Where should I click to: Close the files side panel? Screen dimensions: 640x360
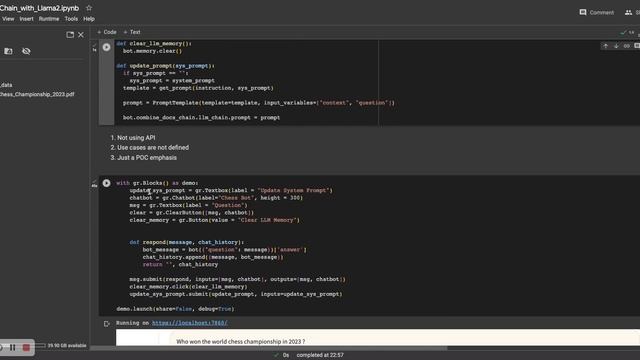[x=81, y=35]
